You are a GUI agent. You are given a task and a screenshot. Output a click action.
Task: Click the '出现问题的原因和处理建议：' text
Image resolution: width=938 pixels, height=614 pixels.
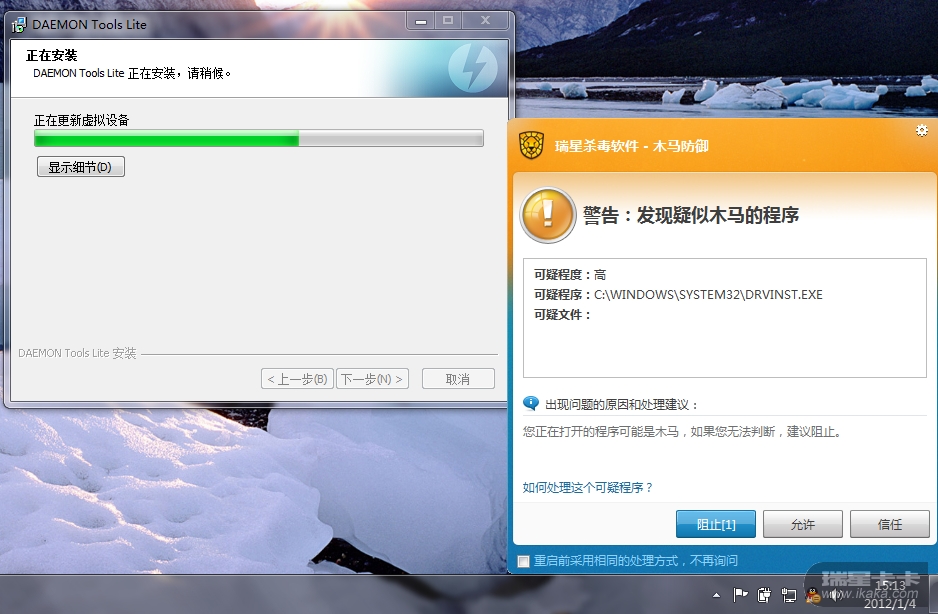[x=621, y=405]
